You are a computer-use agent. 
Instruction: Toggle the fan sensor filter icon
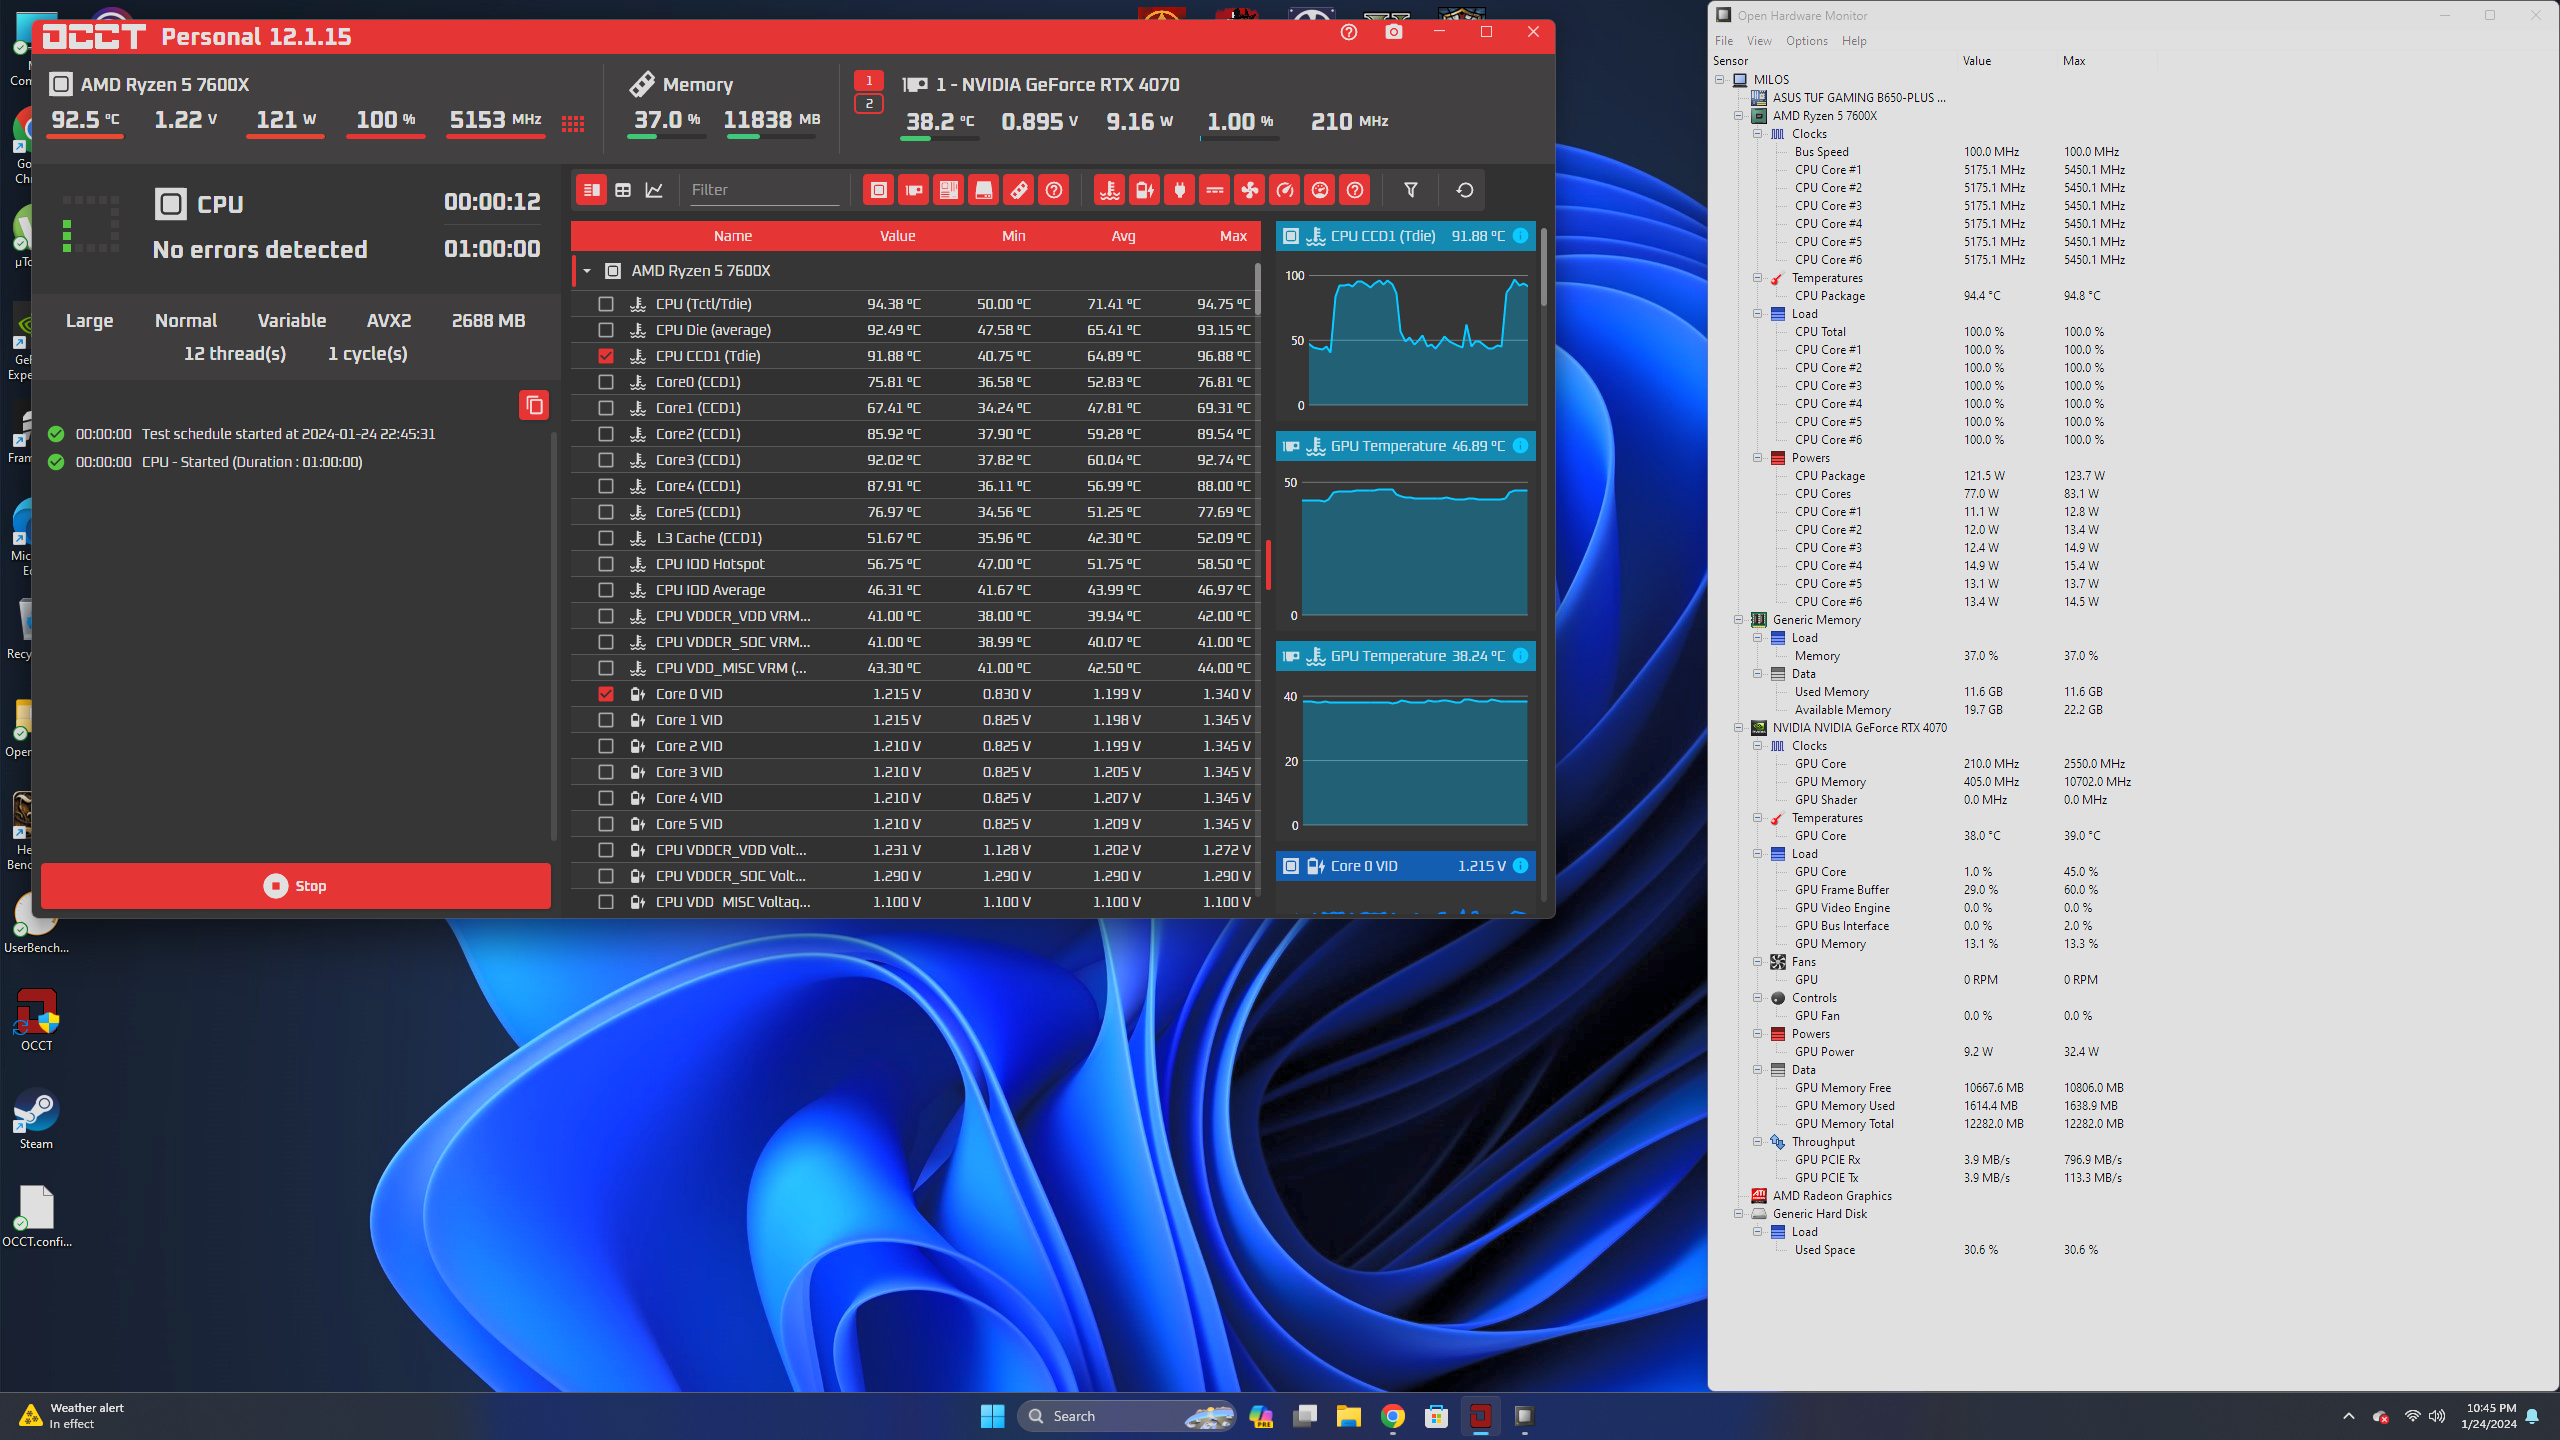coord(1250,190)
